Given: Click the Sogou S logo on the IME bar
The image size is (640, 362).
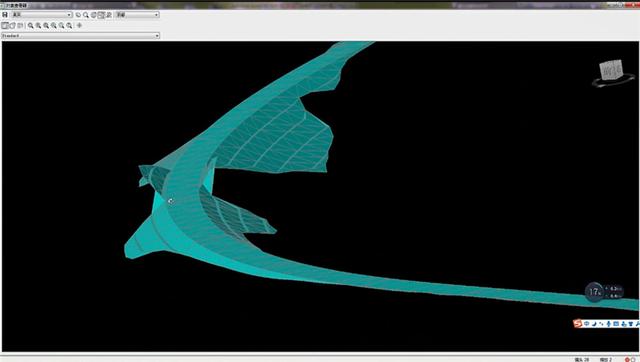Looking at the screenshot, I should point(578,324).
